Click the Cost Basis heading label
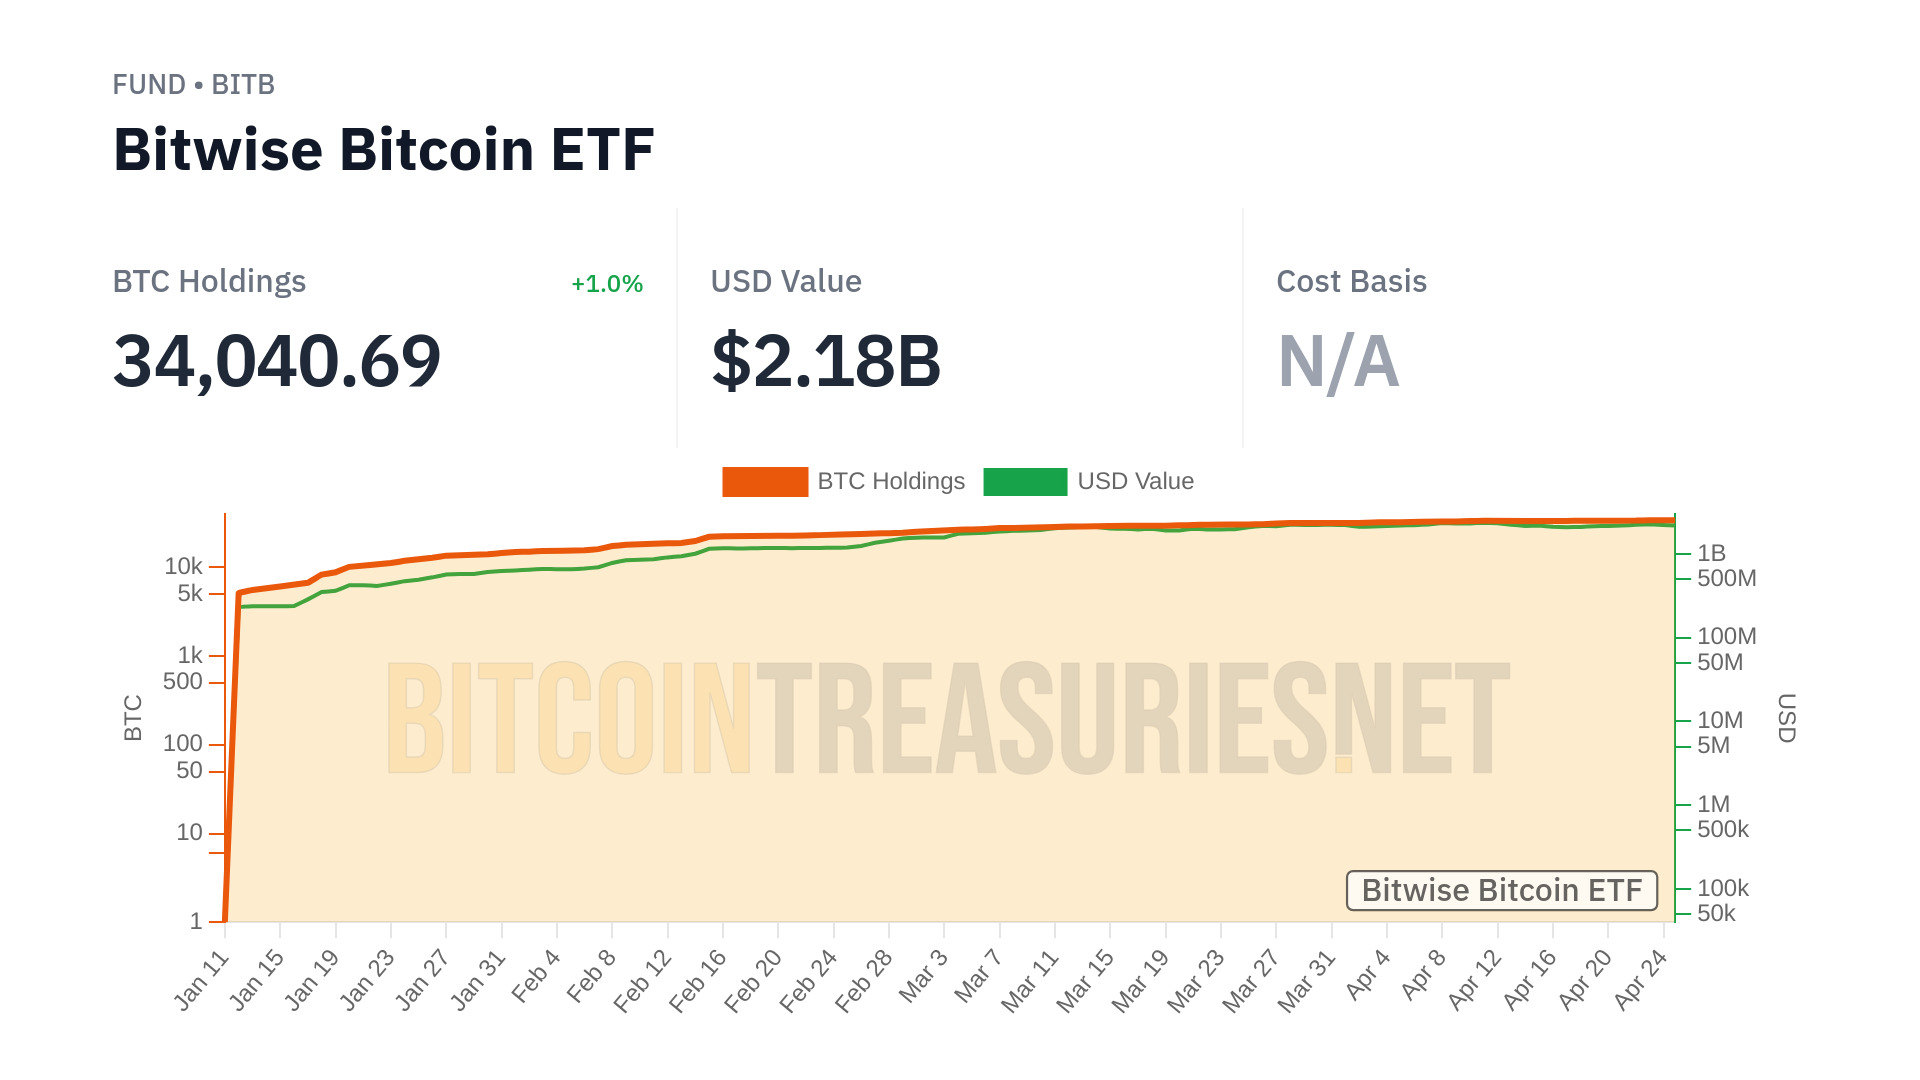Screen dimensions: 1920x1080 (1351, 282)
